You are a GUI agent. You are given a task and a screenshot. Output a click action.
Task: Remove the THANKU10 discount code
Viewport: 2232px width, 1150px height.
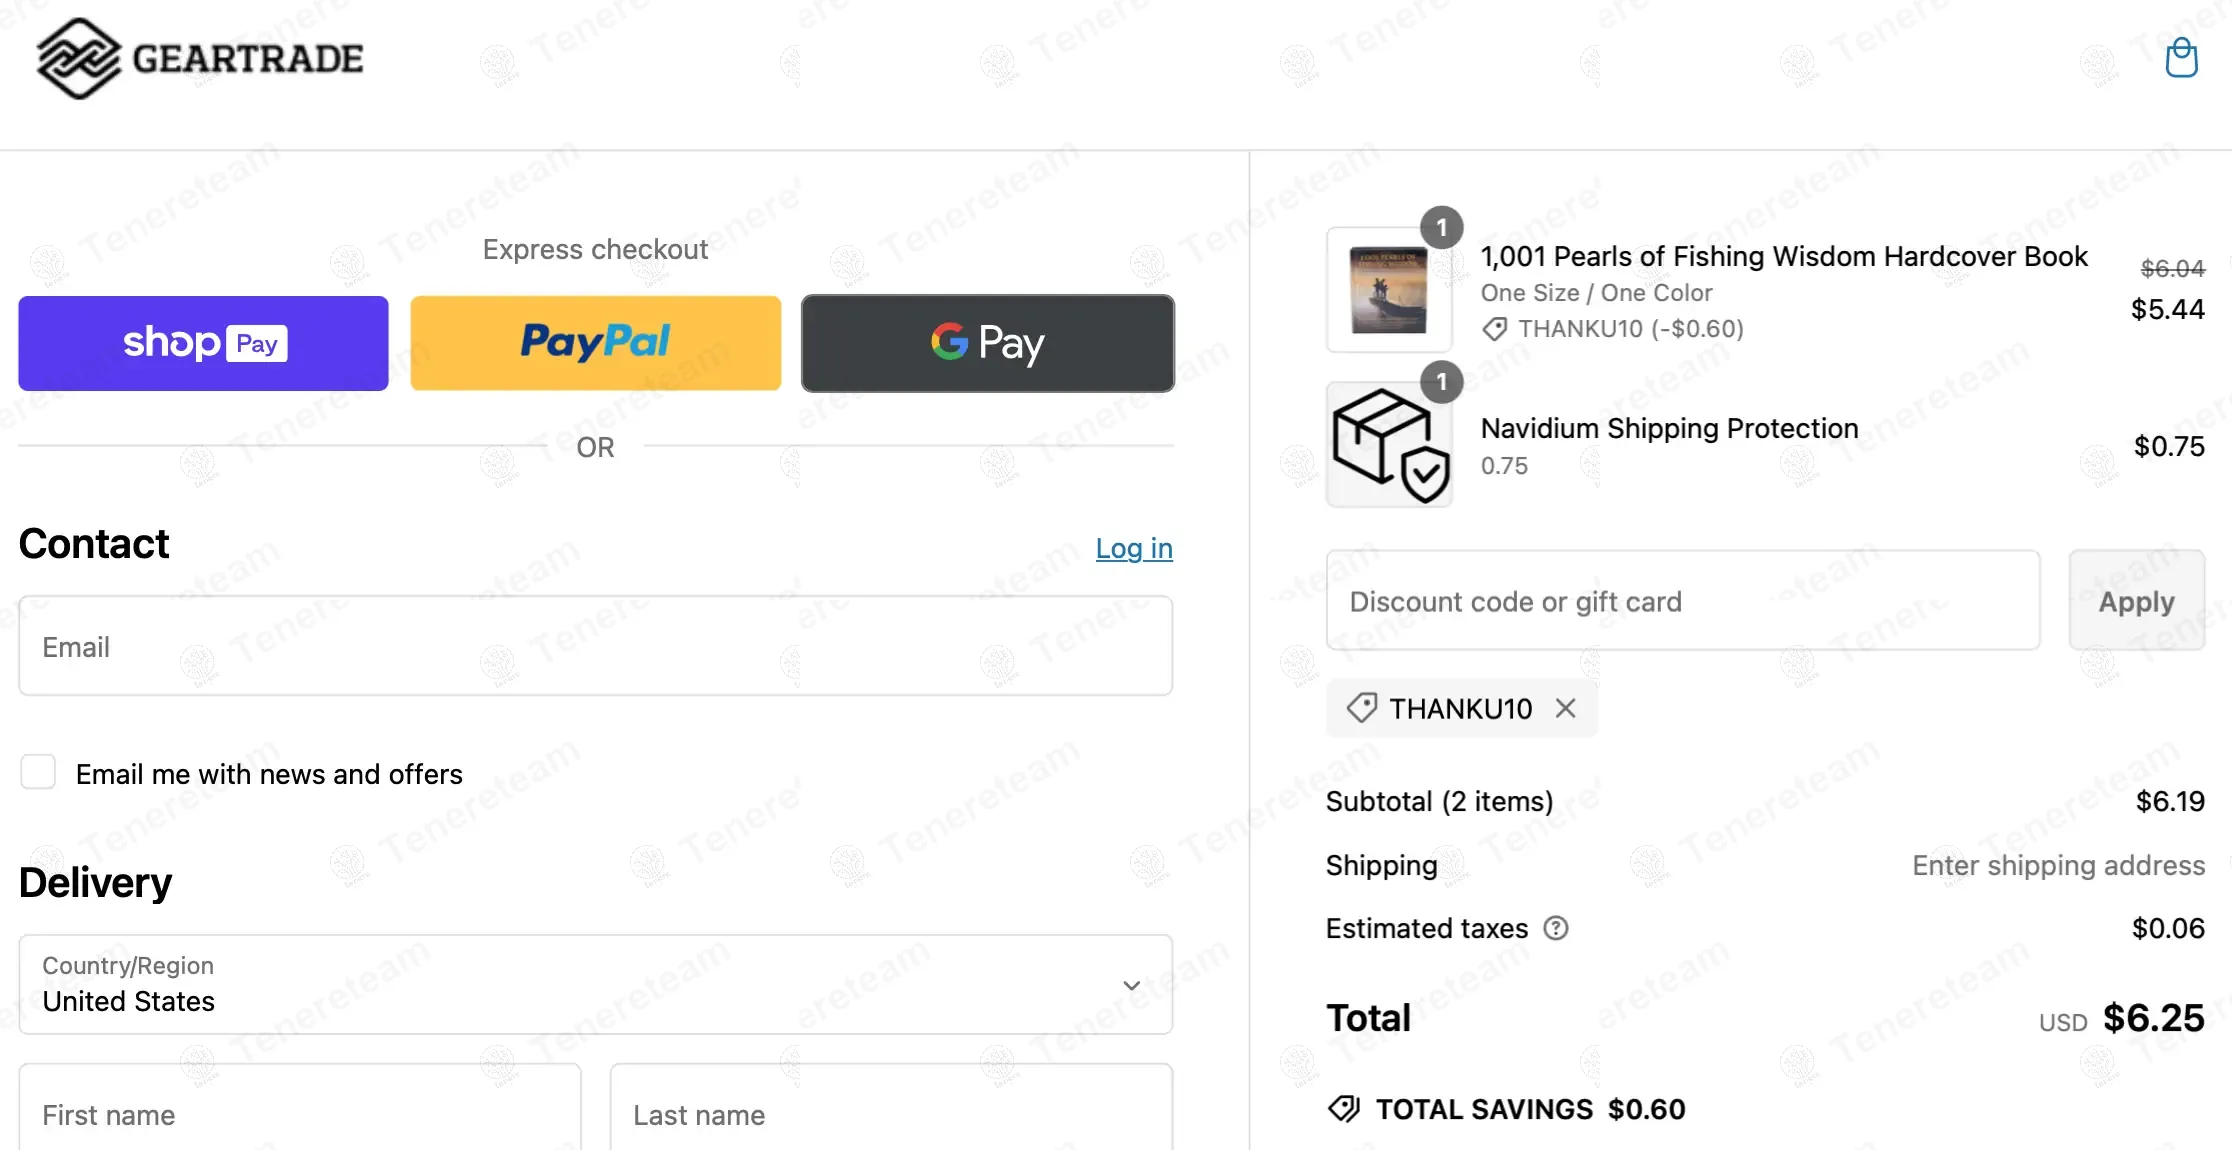[1566, 708]
